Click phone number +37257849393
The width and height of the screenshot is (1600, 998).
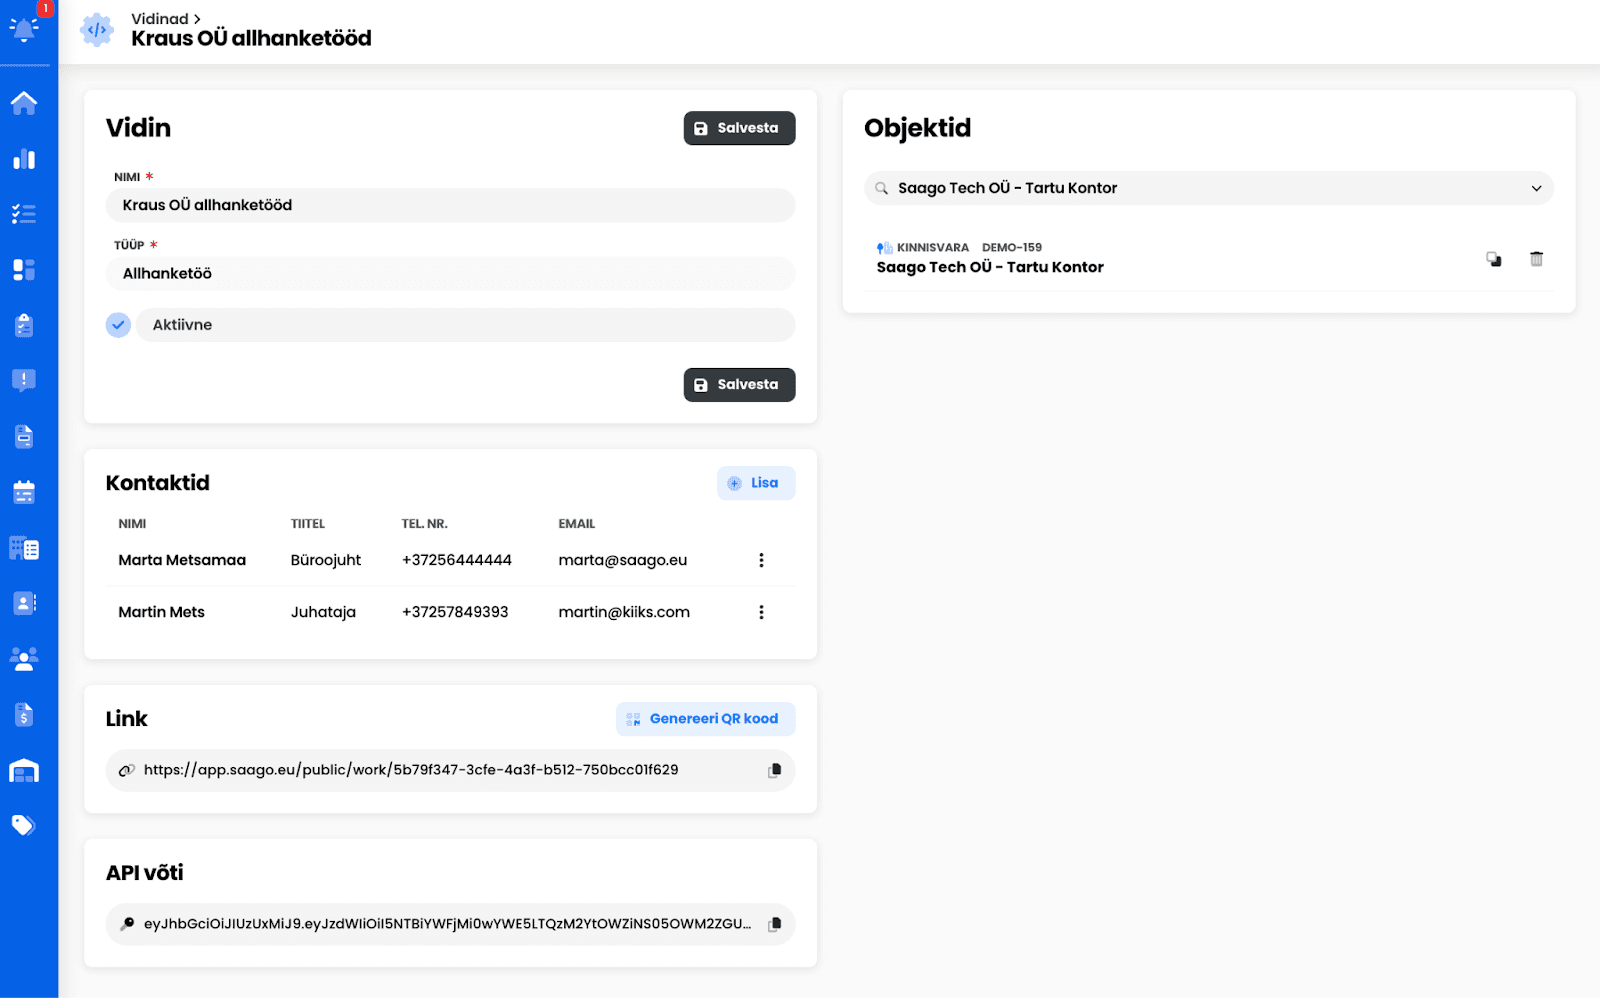point(455,612)
